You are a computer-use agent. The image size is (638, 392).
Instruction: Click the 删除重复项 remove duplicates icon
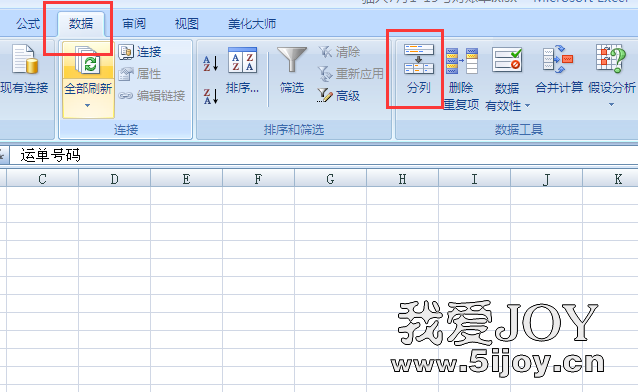coord(461,61)
